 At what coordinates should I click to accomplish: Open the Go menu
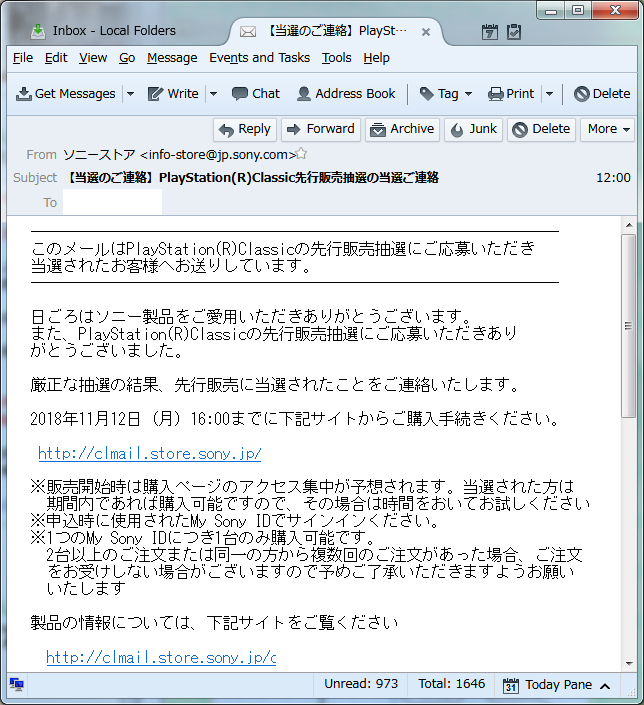pyautogui.click(x=127, y=58)
